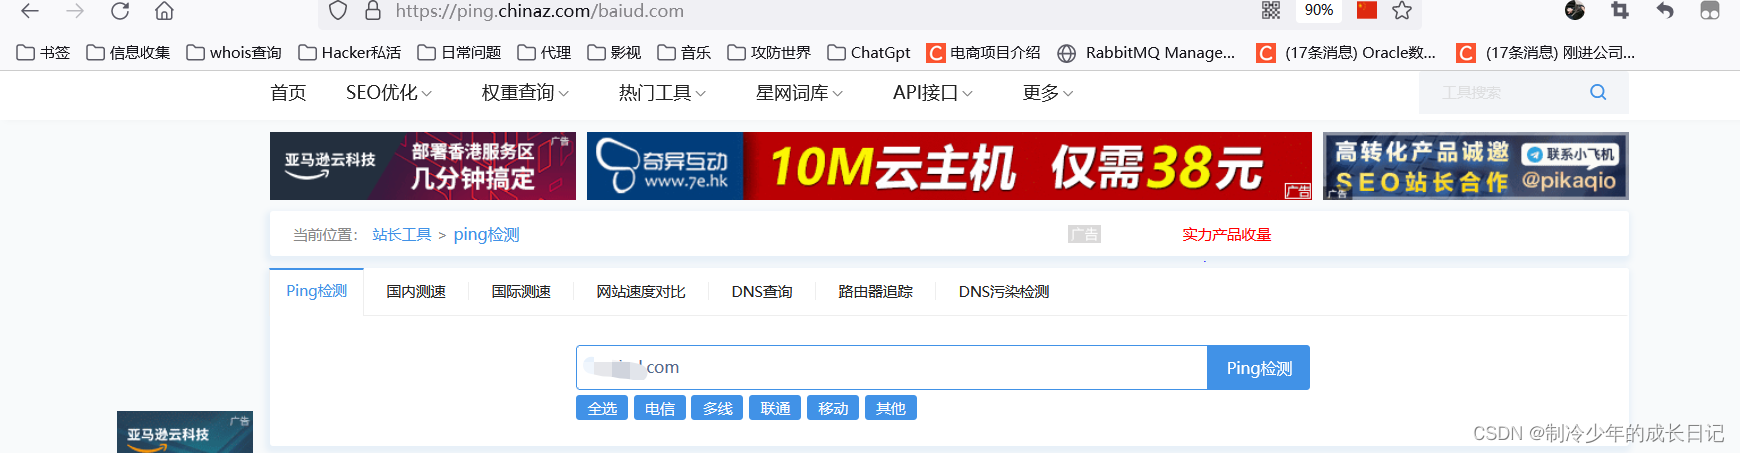Viewport: 1740px width, 453px height.
Task: Click the red flag extension icon
Action: pyautogui.click(x=1367, y=10)
